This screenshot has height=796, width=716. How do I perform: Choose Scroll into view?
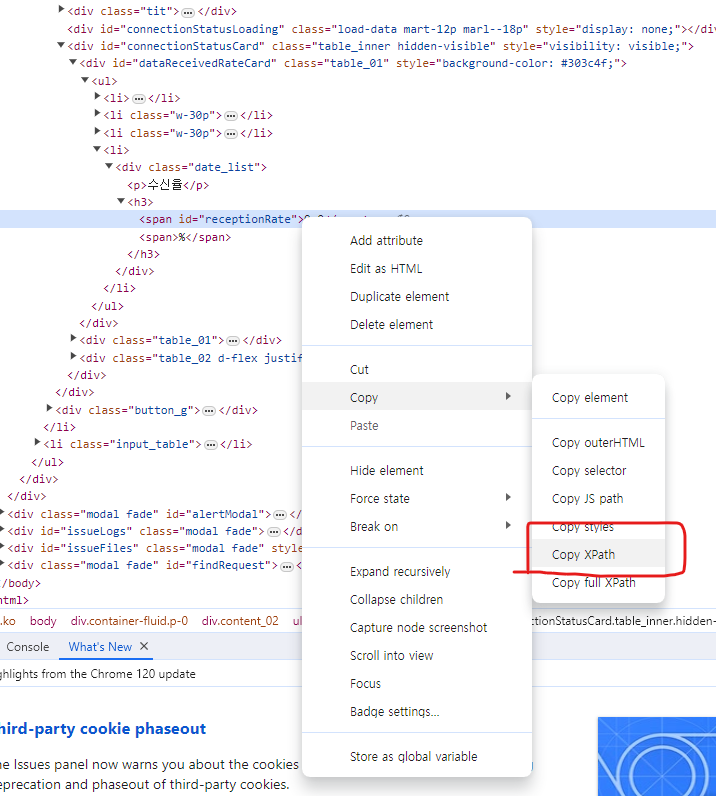pos(416,655)
